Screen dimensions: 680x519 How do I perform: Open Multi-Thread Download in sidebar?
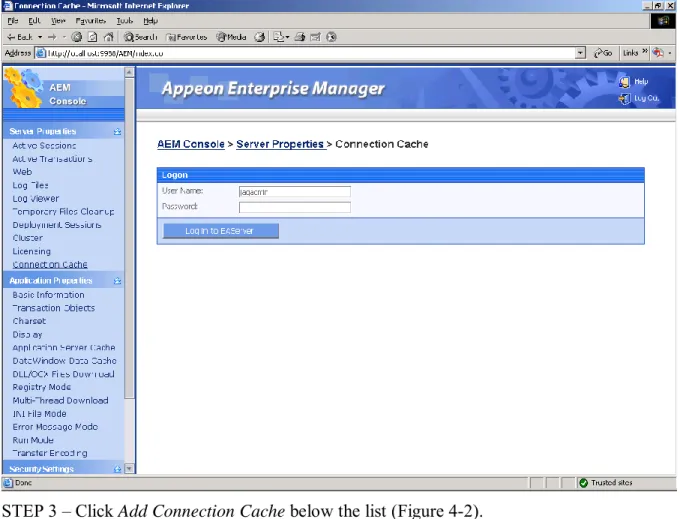click(60, 400)
